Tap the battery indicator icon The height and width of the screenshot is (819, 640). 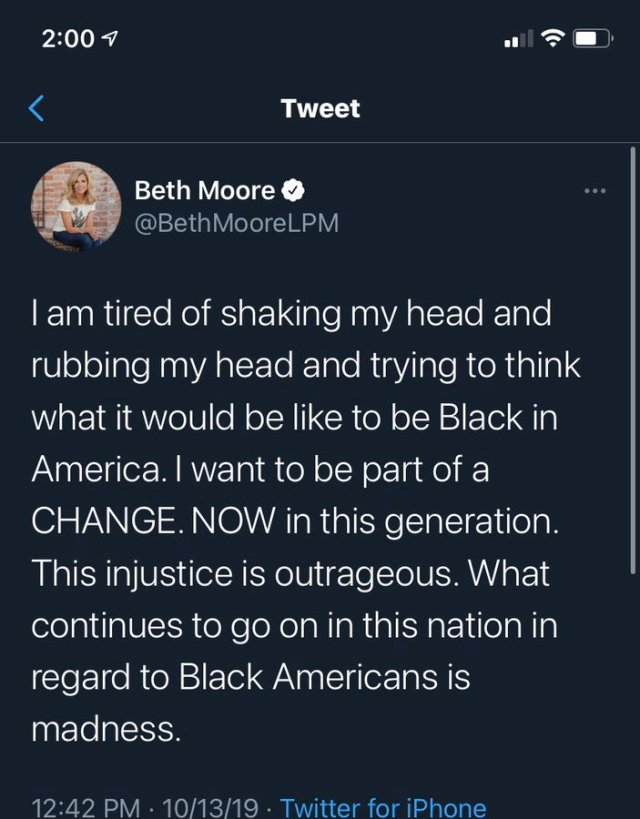pyautogui.click(x=594, y=40)
